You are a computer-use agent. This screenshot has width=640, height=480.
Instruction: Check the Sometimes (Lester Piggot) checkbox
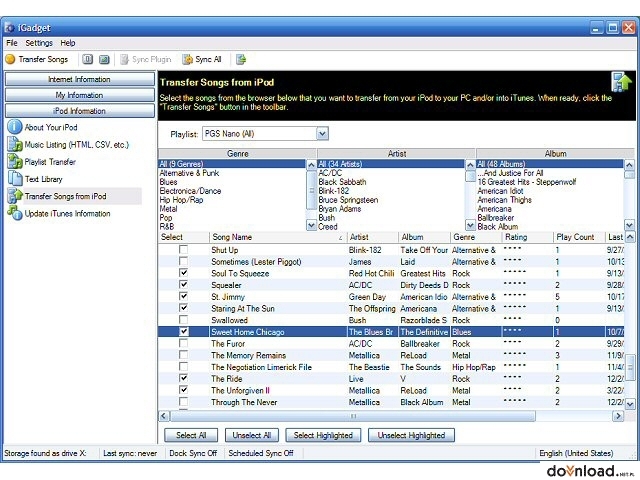pos(184,261)
